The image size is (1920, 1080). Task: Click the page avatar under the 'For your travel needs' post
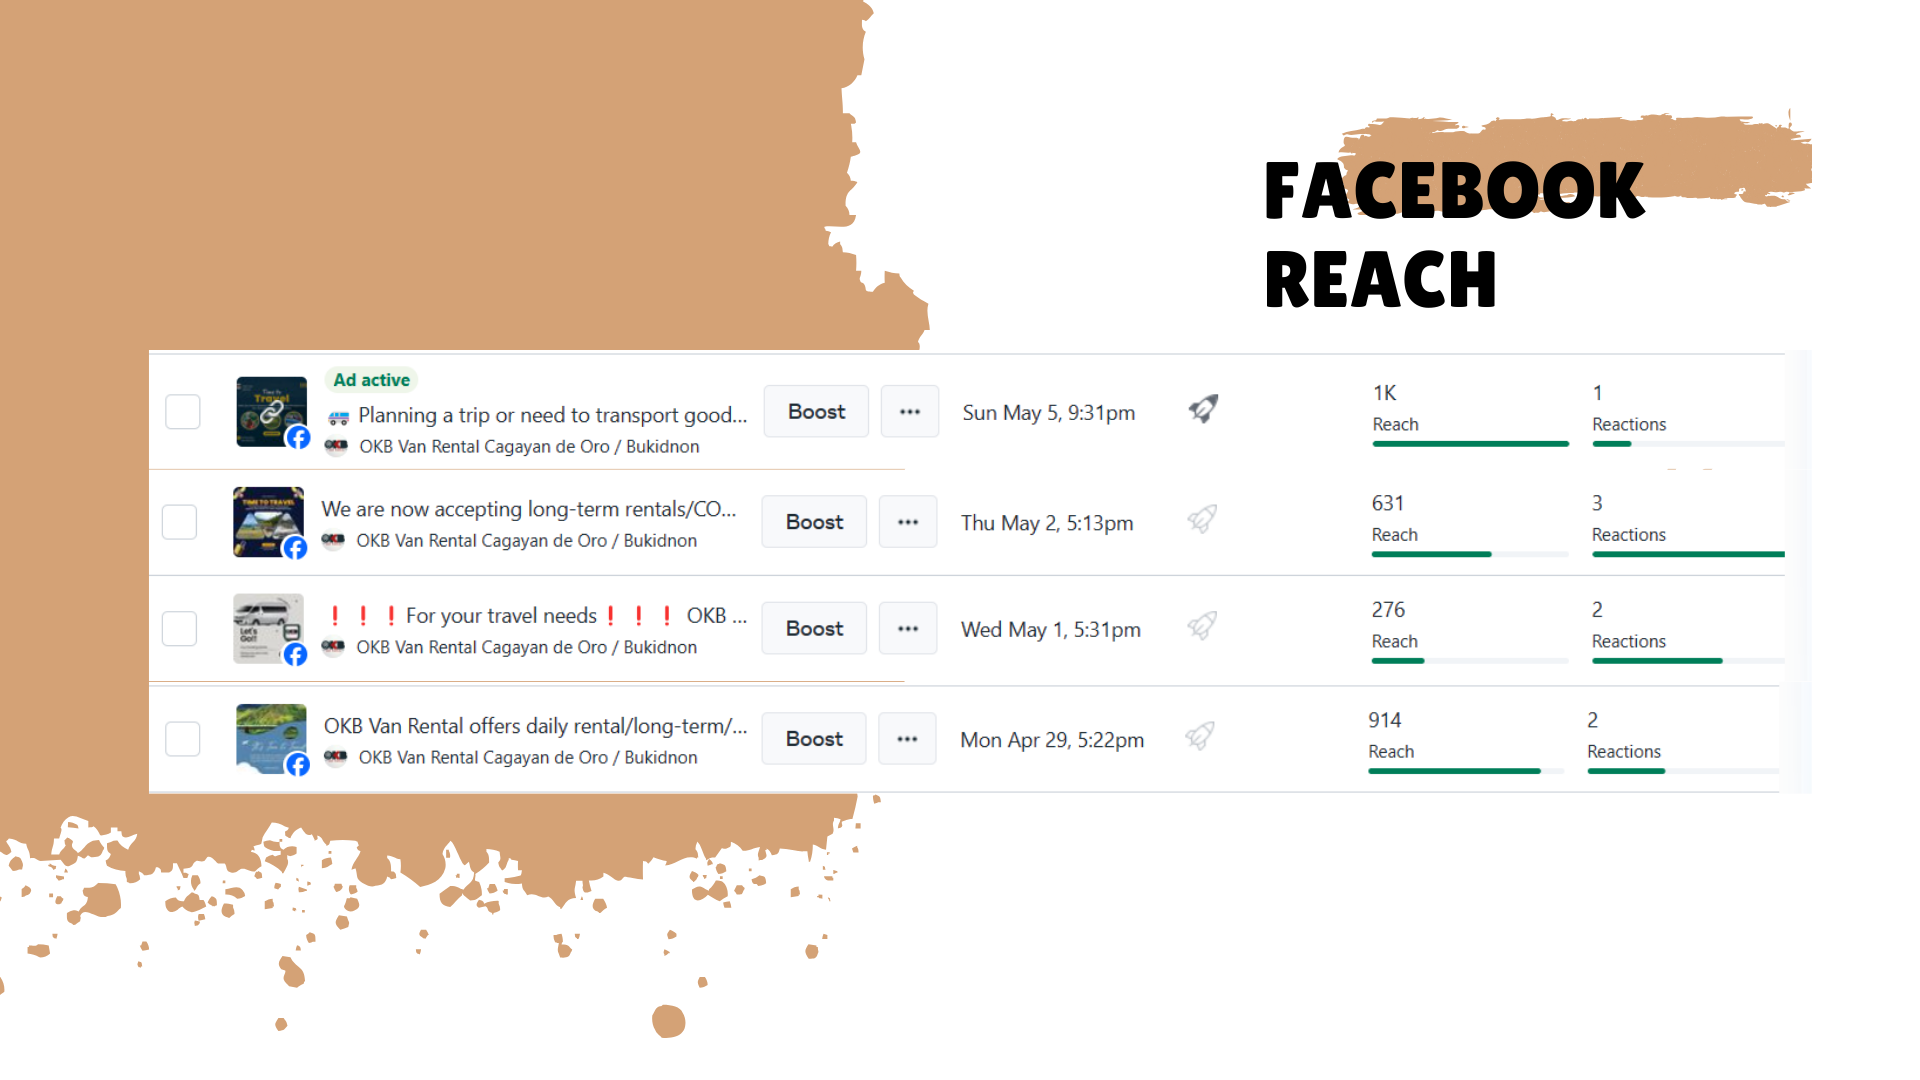333,647
